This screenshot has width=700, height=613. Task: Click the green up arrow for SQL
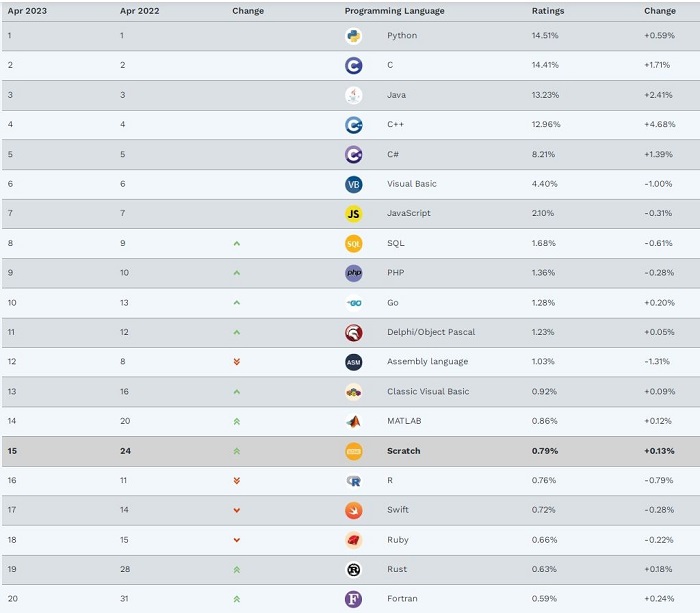click(237, 243)
